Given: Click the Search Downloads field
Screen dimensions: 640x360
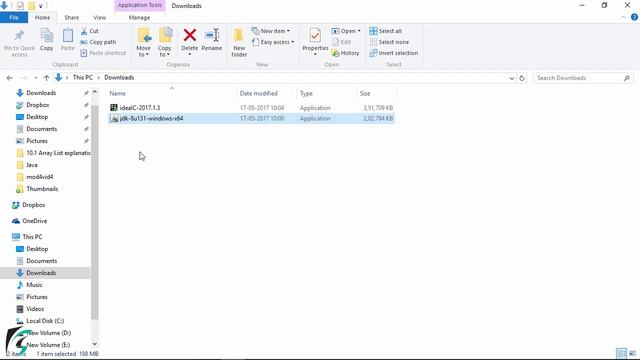Looking at the screenshot, I should 583,78.
